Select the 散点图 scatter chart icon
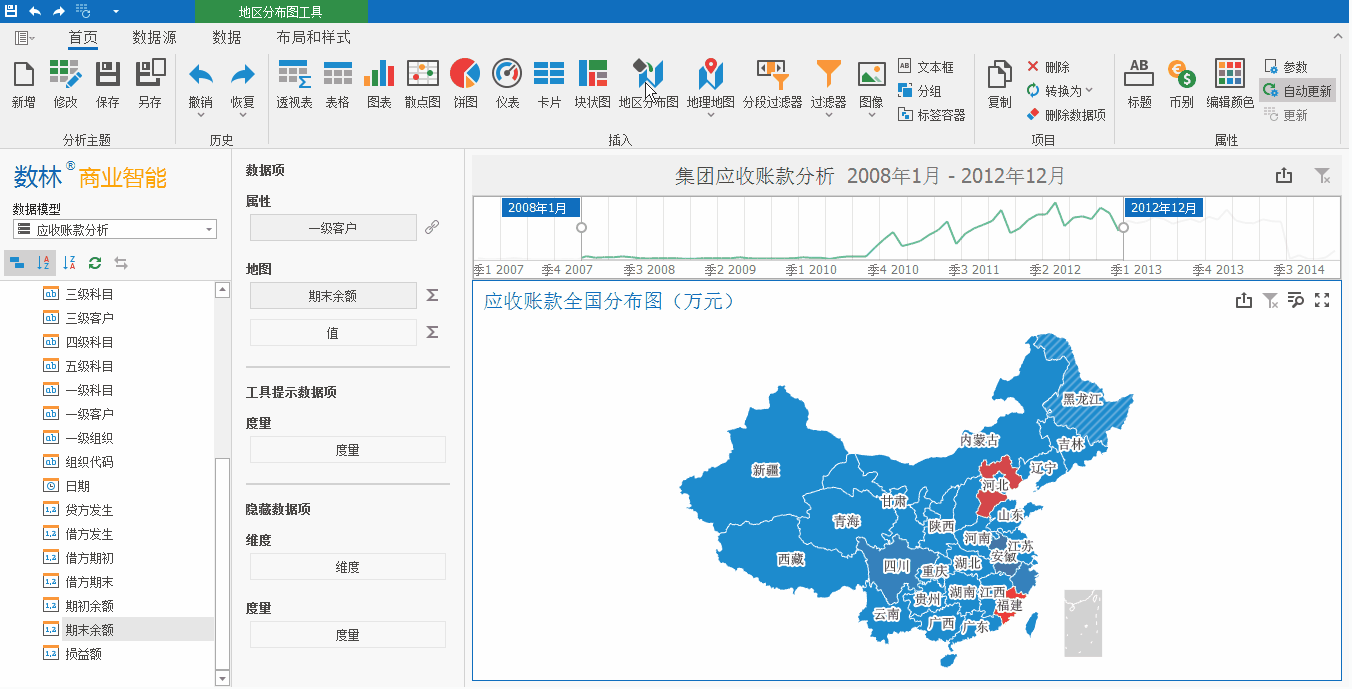 [422, 85]
